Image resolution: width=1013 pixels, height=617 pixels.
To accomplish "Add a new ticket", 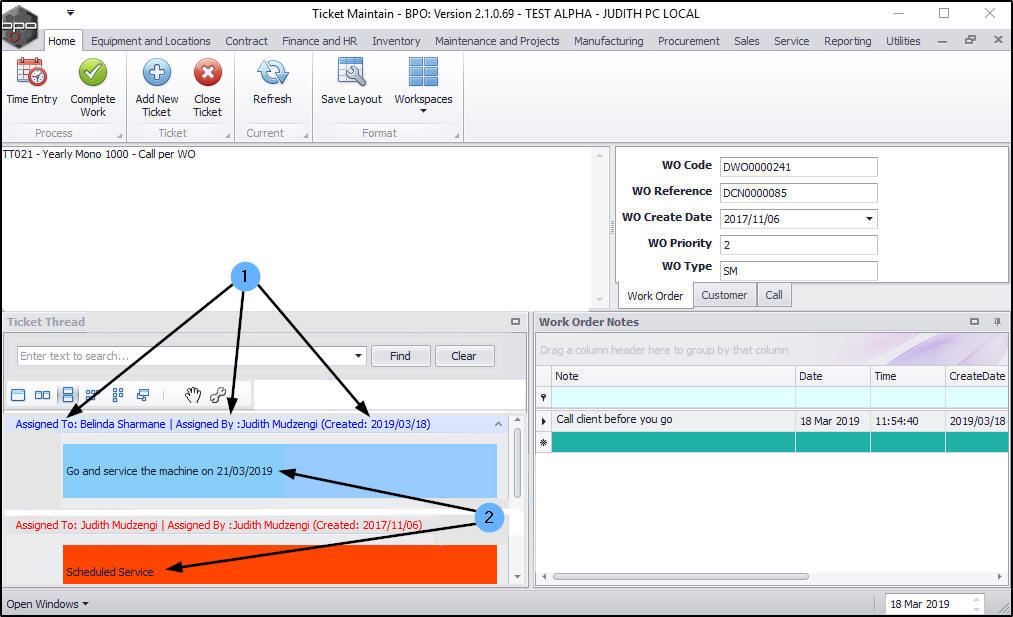I will coord(157,87).
